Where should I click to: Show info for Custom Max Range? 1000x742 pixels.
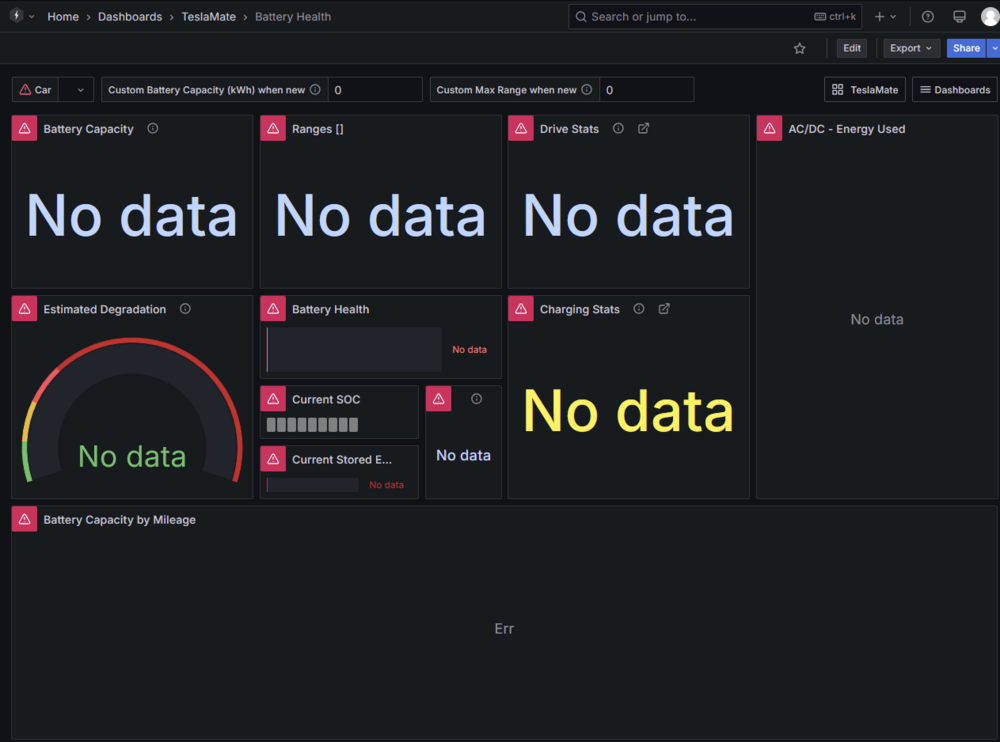[x=587, y=90]
